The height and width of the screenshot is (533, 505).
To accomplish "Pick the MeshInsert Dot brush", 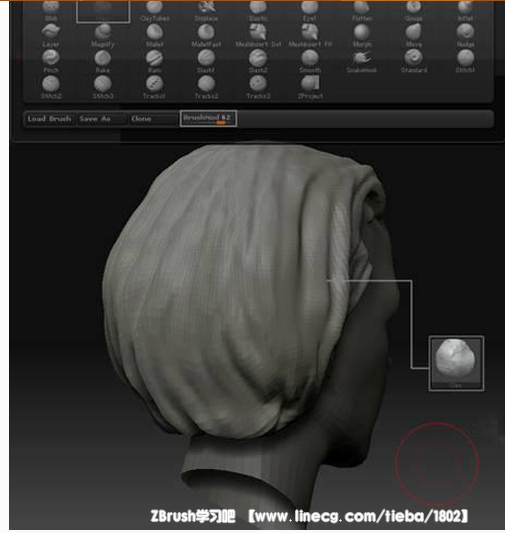I will point(258,35).
